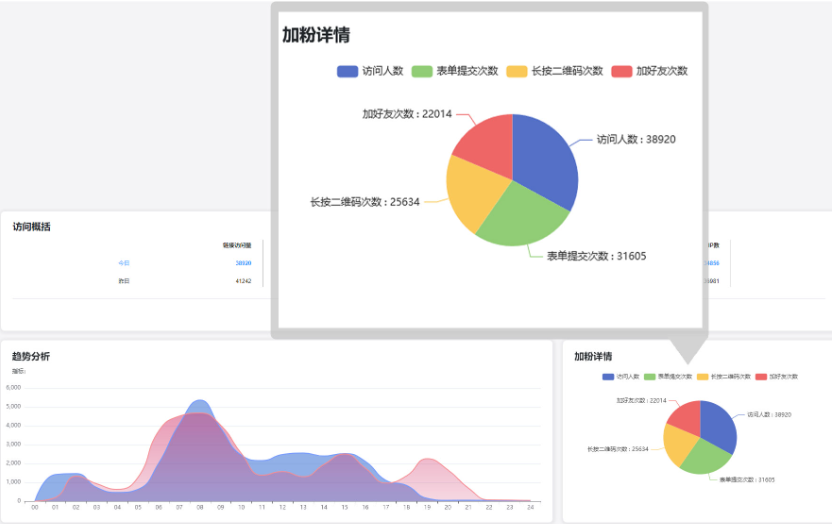This screenshot has height=524, width=839.
Task: Click the 今日 row label in 访问概括
Action: tap(124, 263)
